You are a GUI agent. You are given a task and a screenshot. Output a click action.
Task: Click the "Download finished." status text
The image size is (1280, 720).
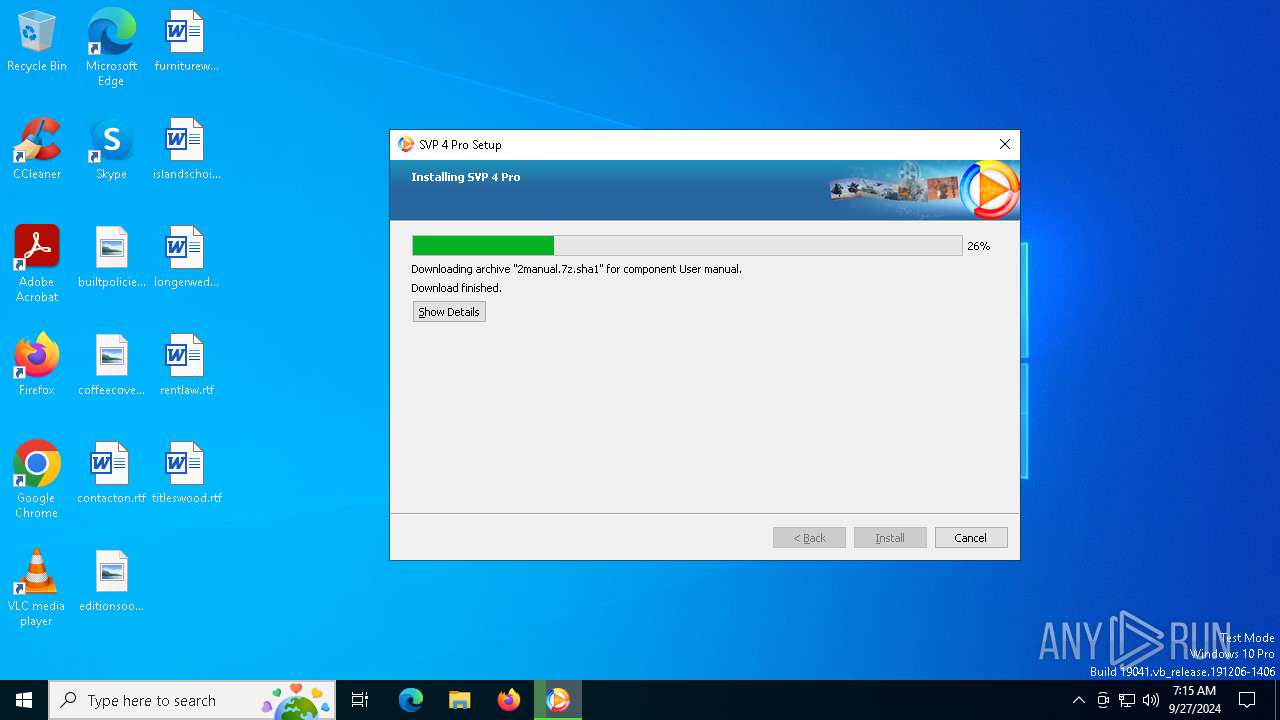pyautogui.click(x=456, y=288)
